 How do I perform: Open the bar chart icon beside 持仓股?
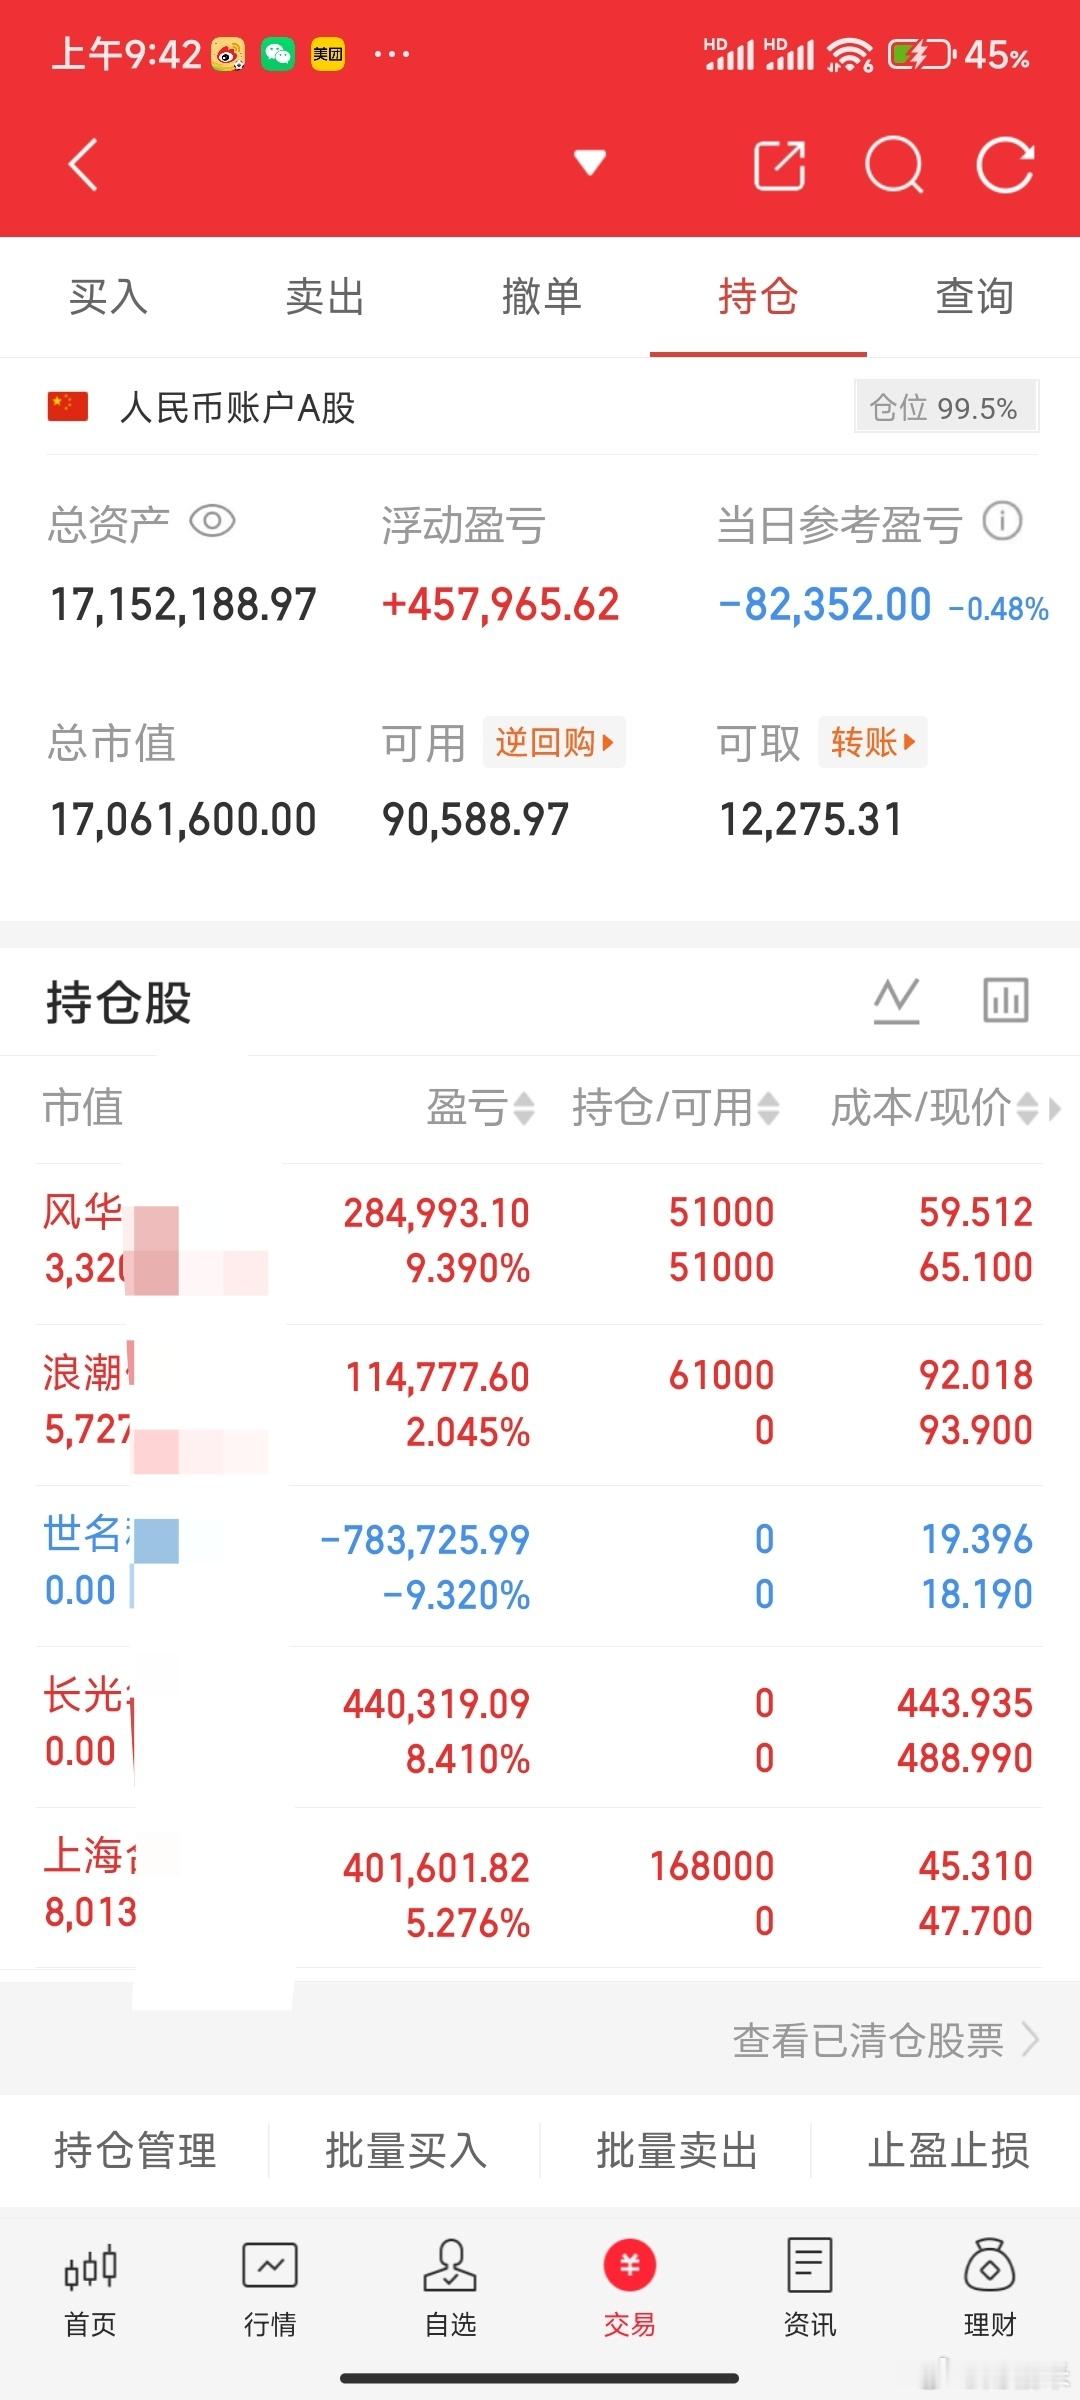[1005, 1001]
